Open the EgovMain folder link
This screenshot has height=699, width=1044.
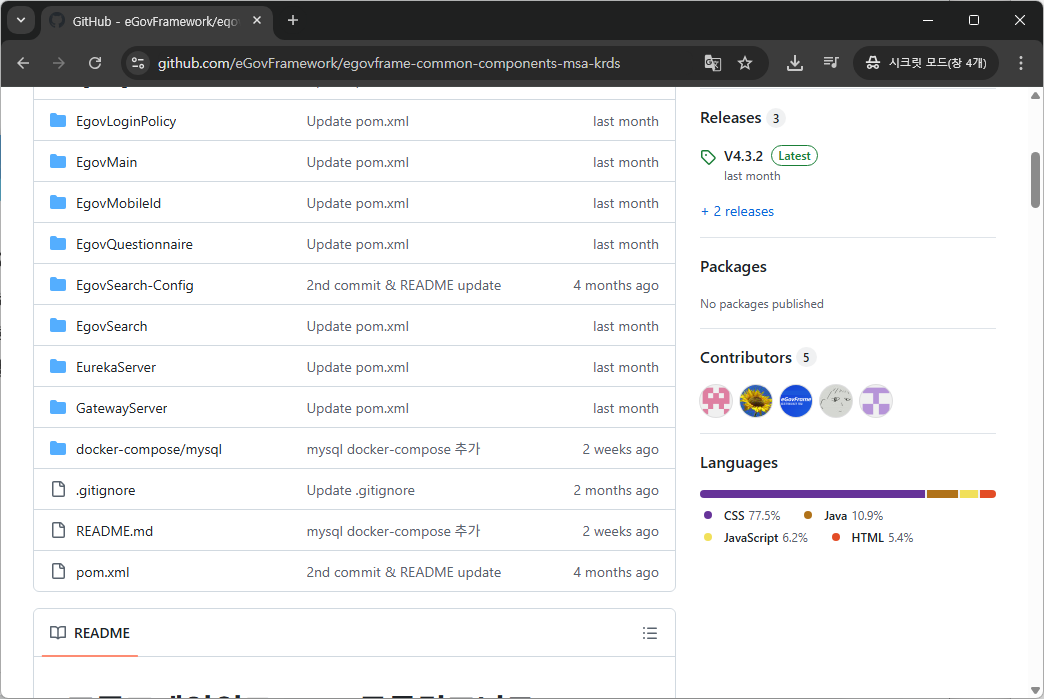point(107,162)
